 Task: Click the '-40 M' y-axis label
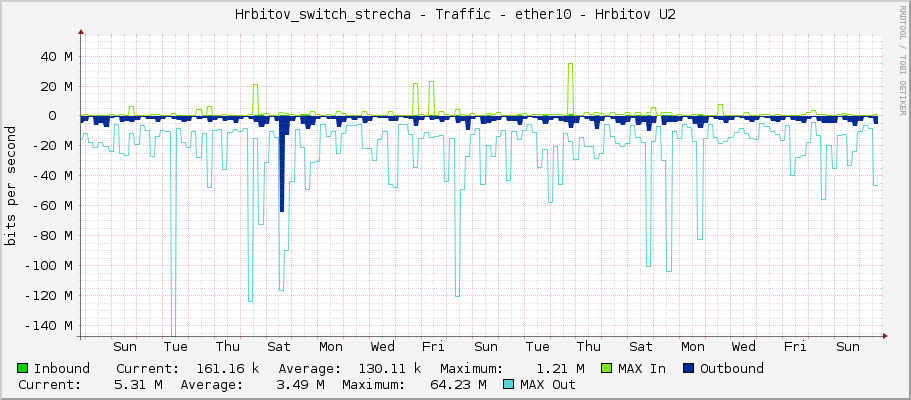[52, 176]
